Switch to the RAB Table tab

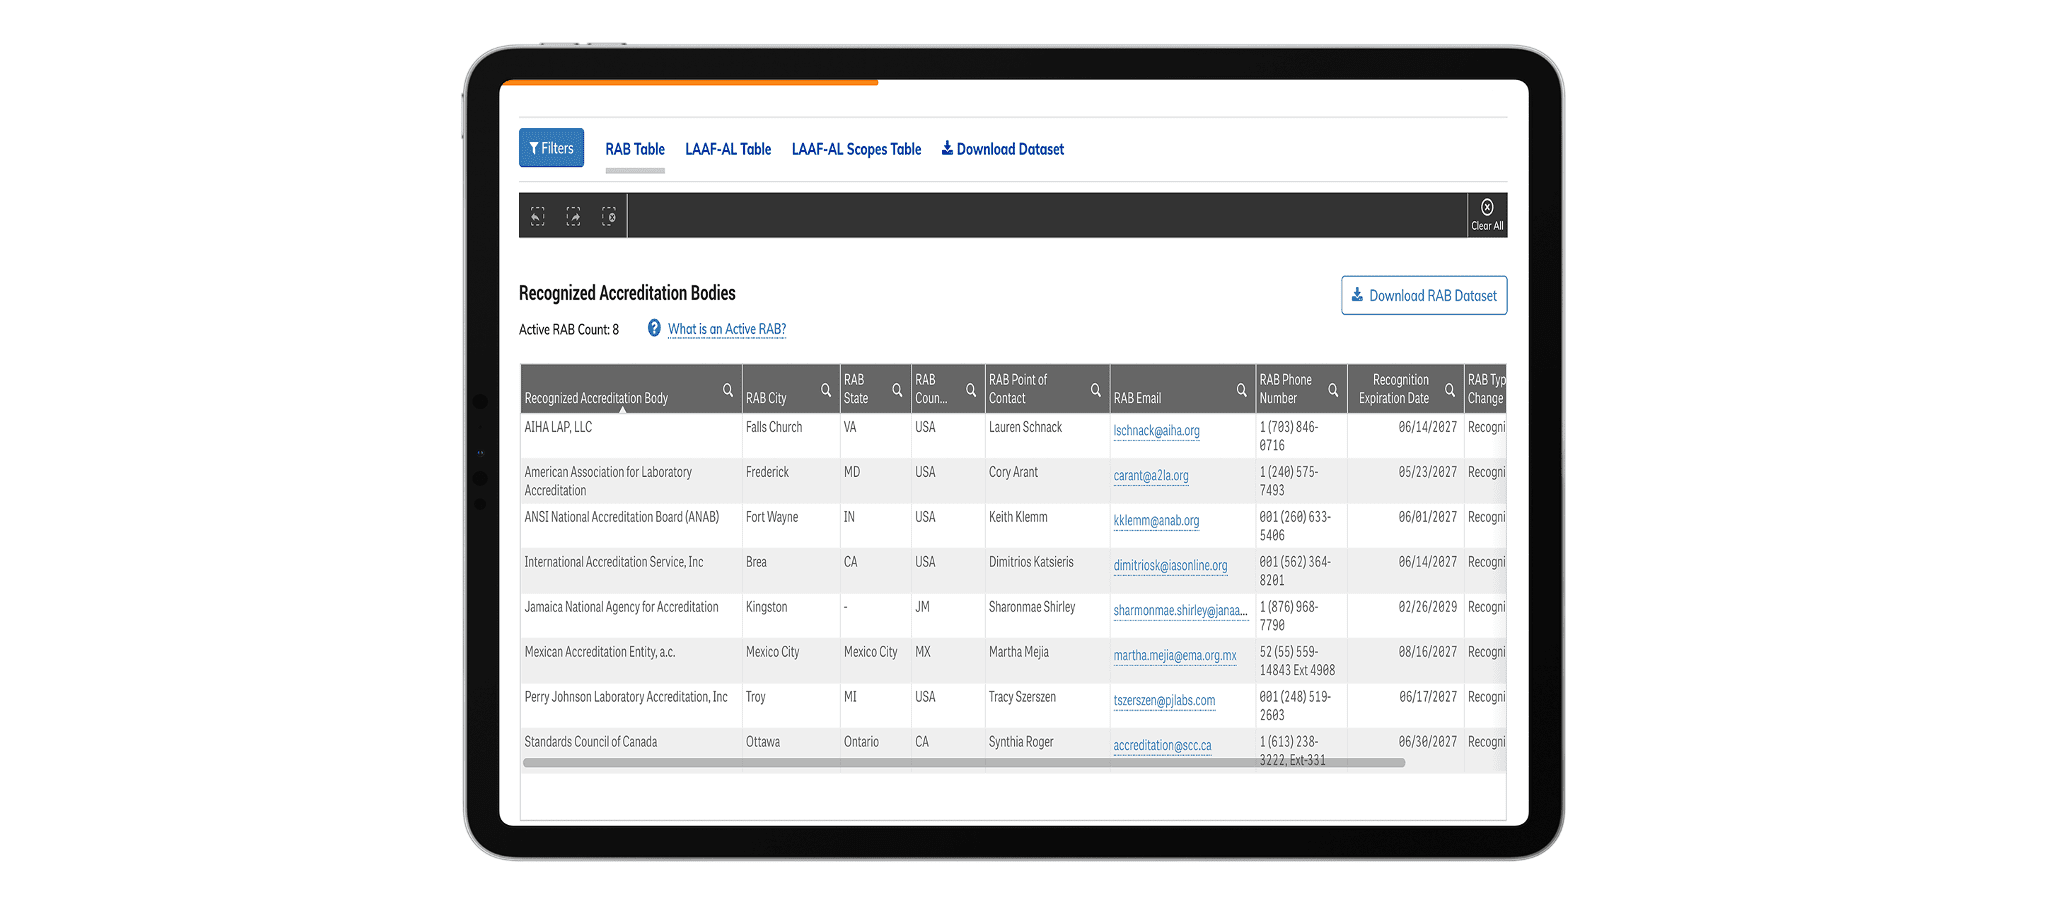click(635, 149)
